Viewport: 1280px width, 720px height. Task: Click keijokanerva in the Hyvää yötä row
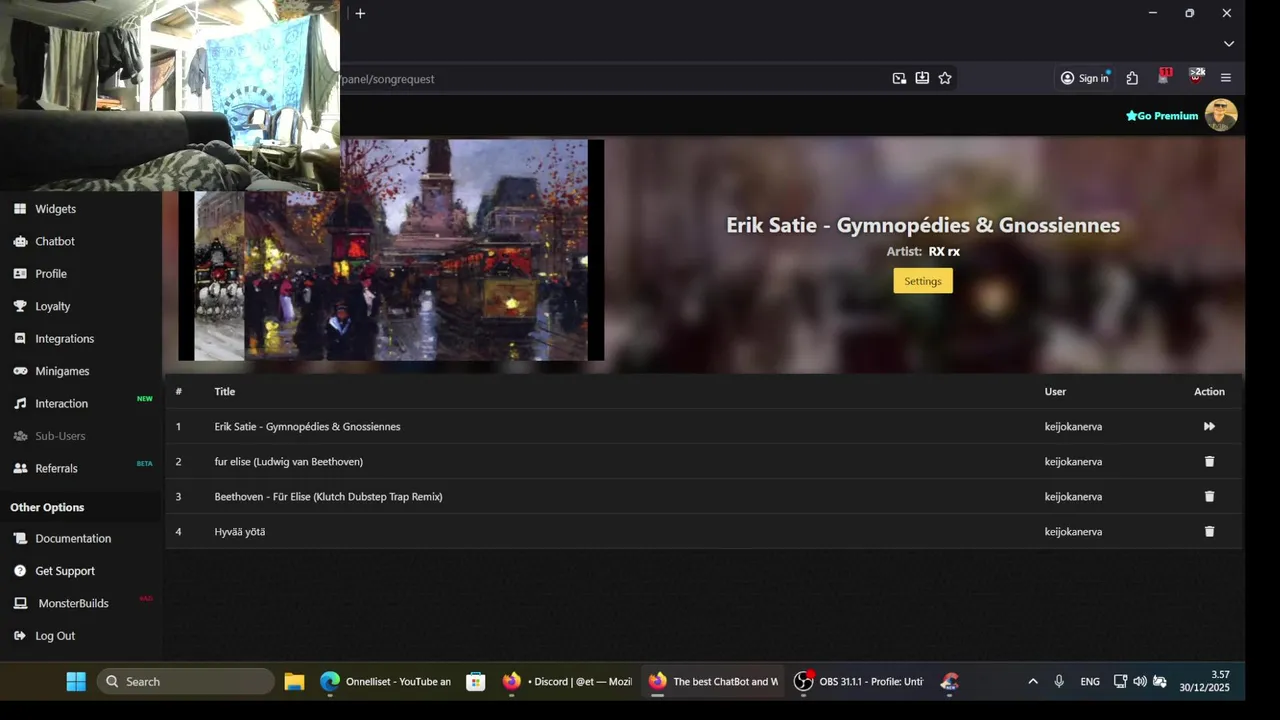coord(1073,532)
